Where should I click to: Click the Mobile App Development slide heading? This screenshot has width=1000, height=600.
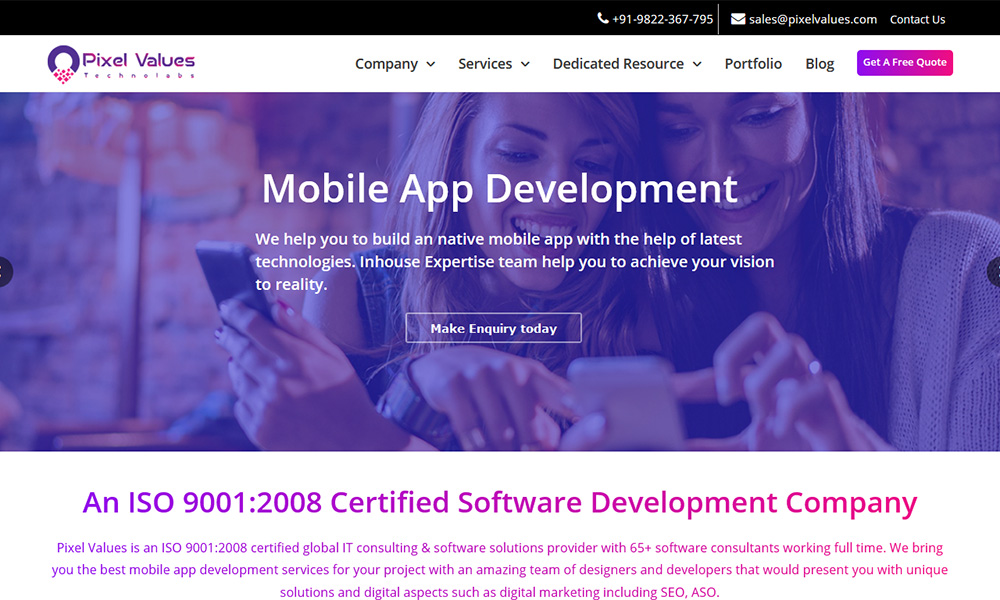(x=499, y=188)
